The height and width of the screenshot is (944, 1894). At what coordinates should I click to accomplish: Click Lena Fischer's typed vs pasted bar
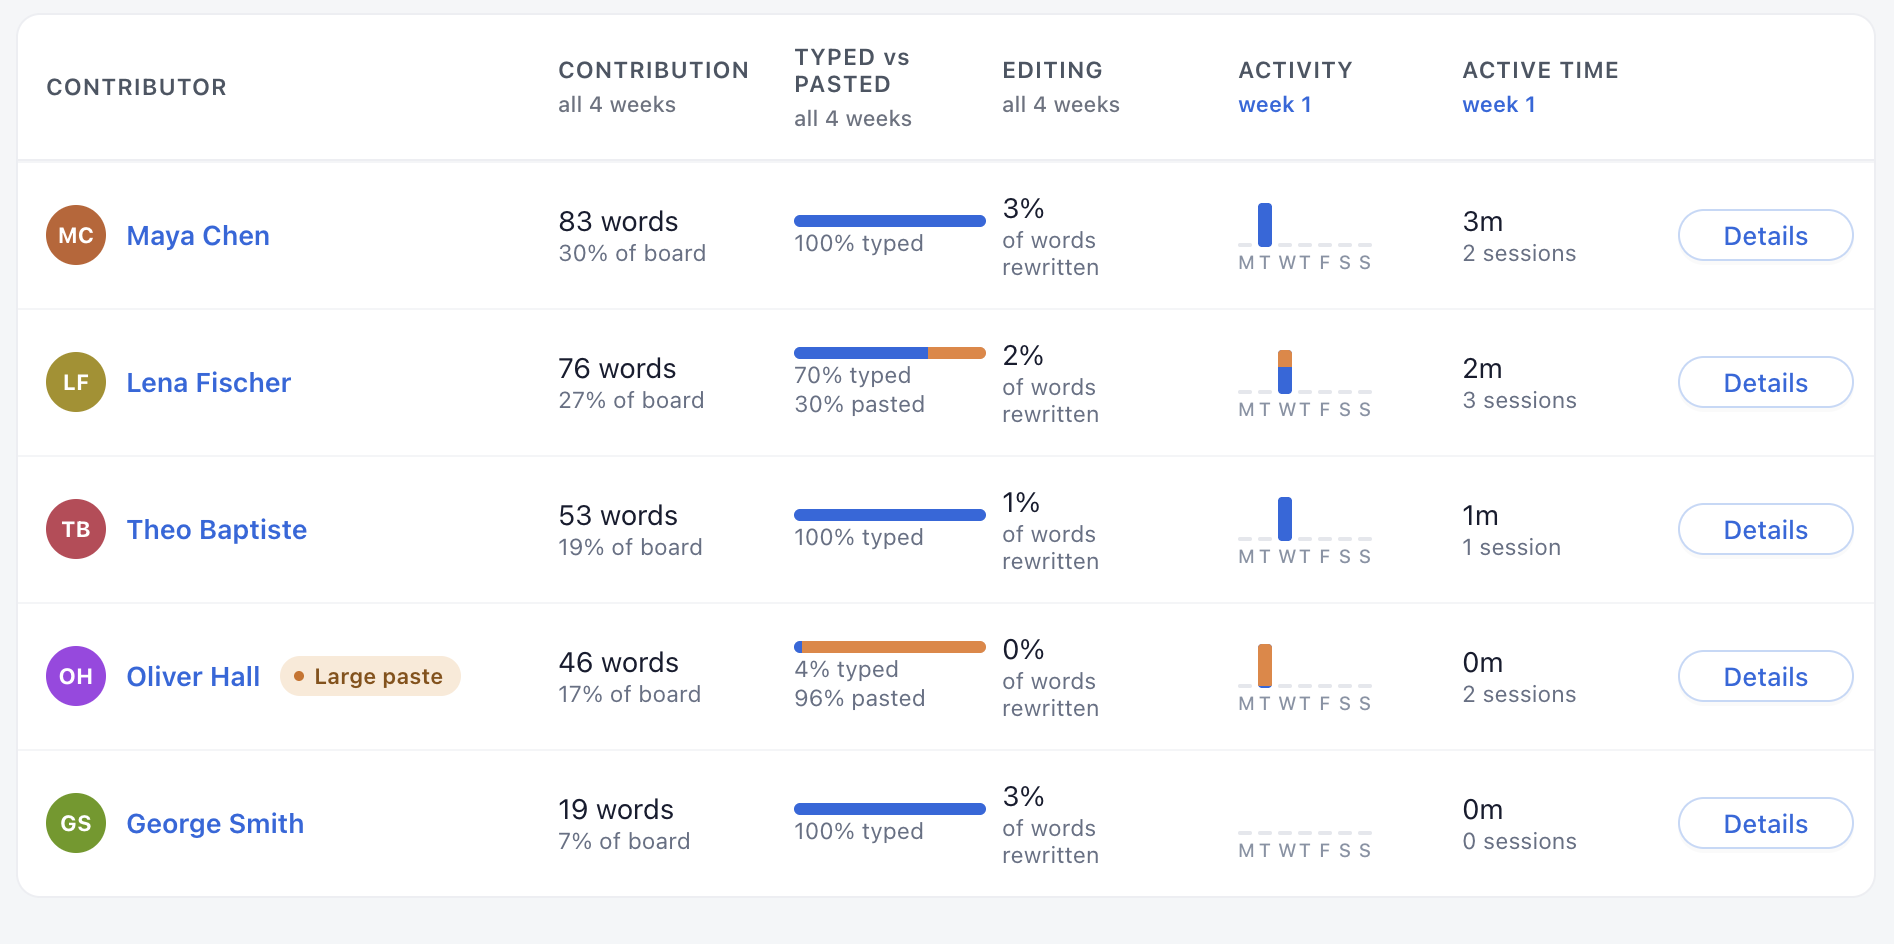(x=890, y=353)
